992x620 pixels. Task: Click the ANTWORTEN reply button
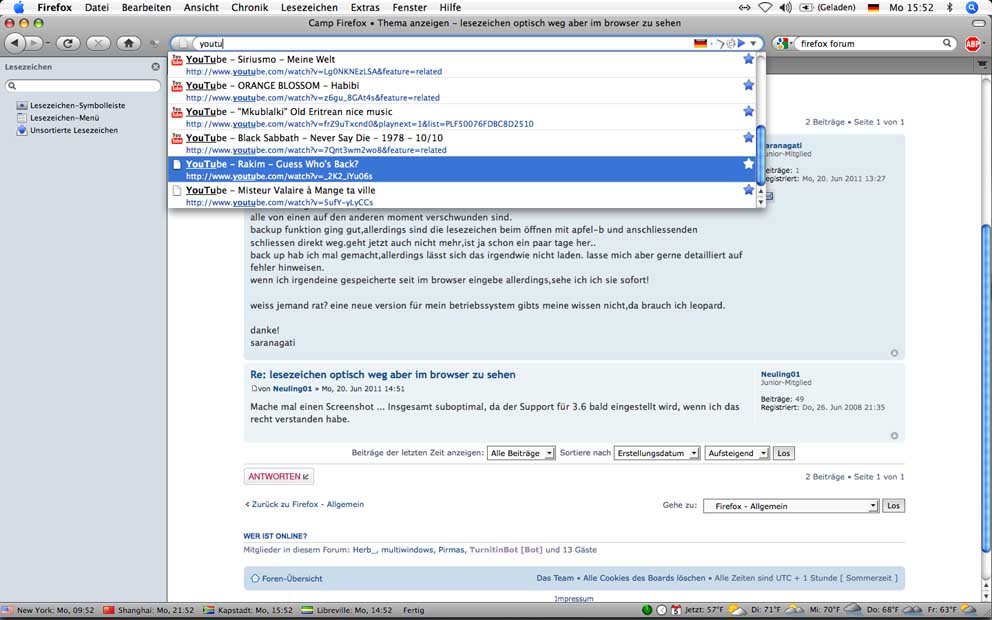coord(278,476)
